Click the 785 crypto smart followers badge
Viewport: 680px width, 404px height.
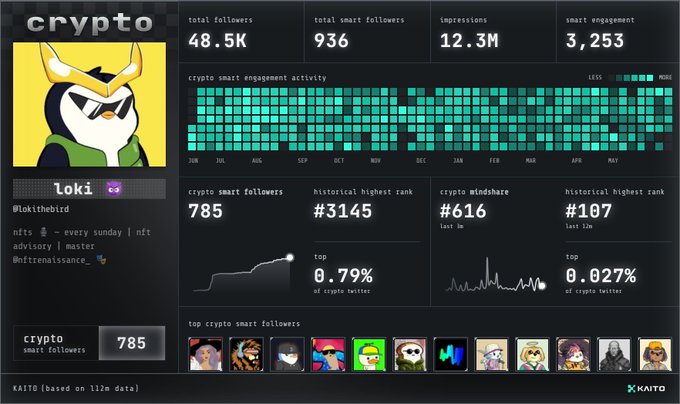pyautogui.click(x=89, y=343)
